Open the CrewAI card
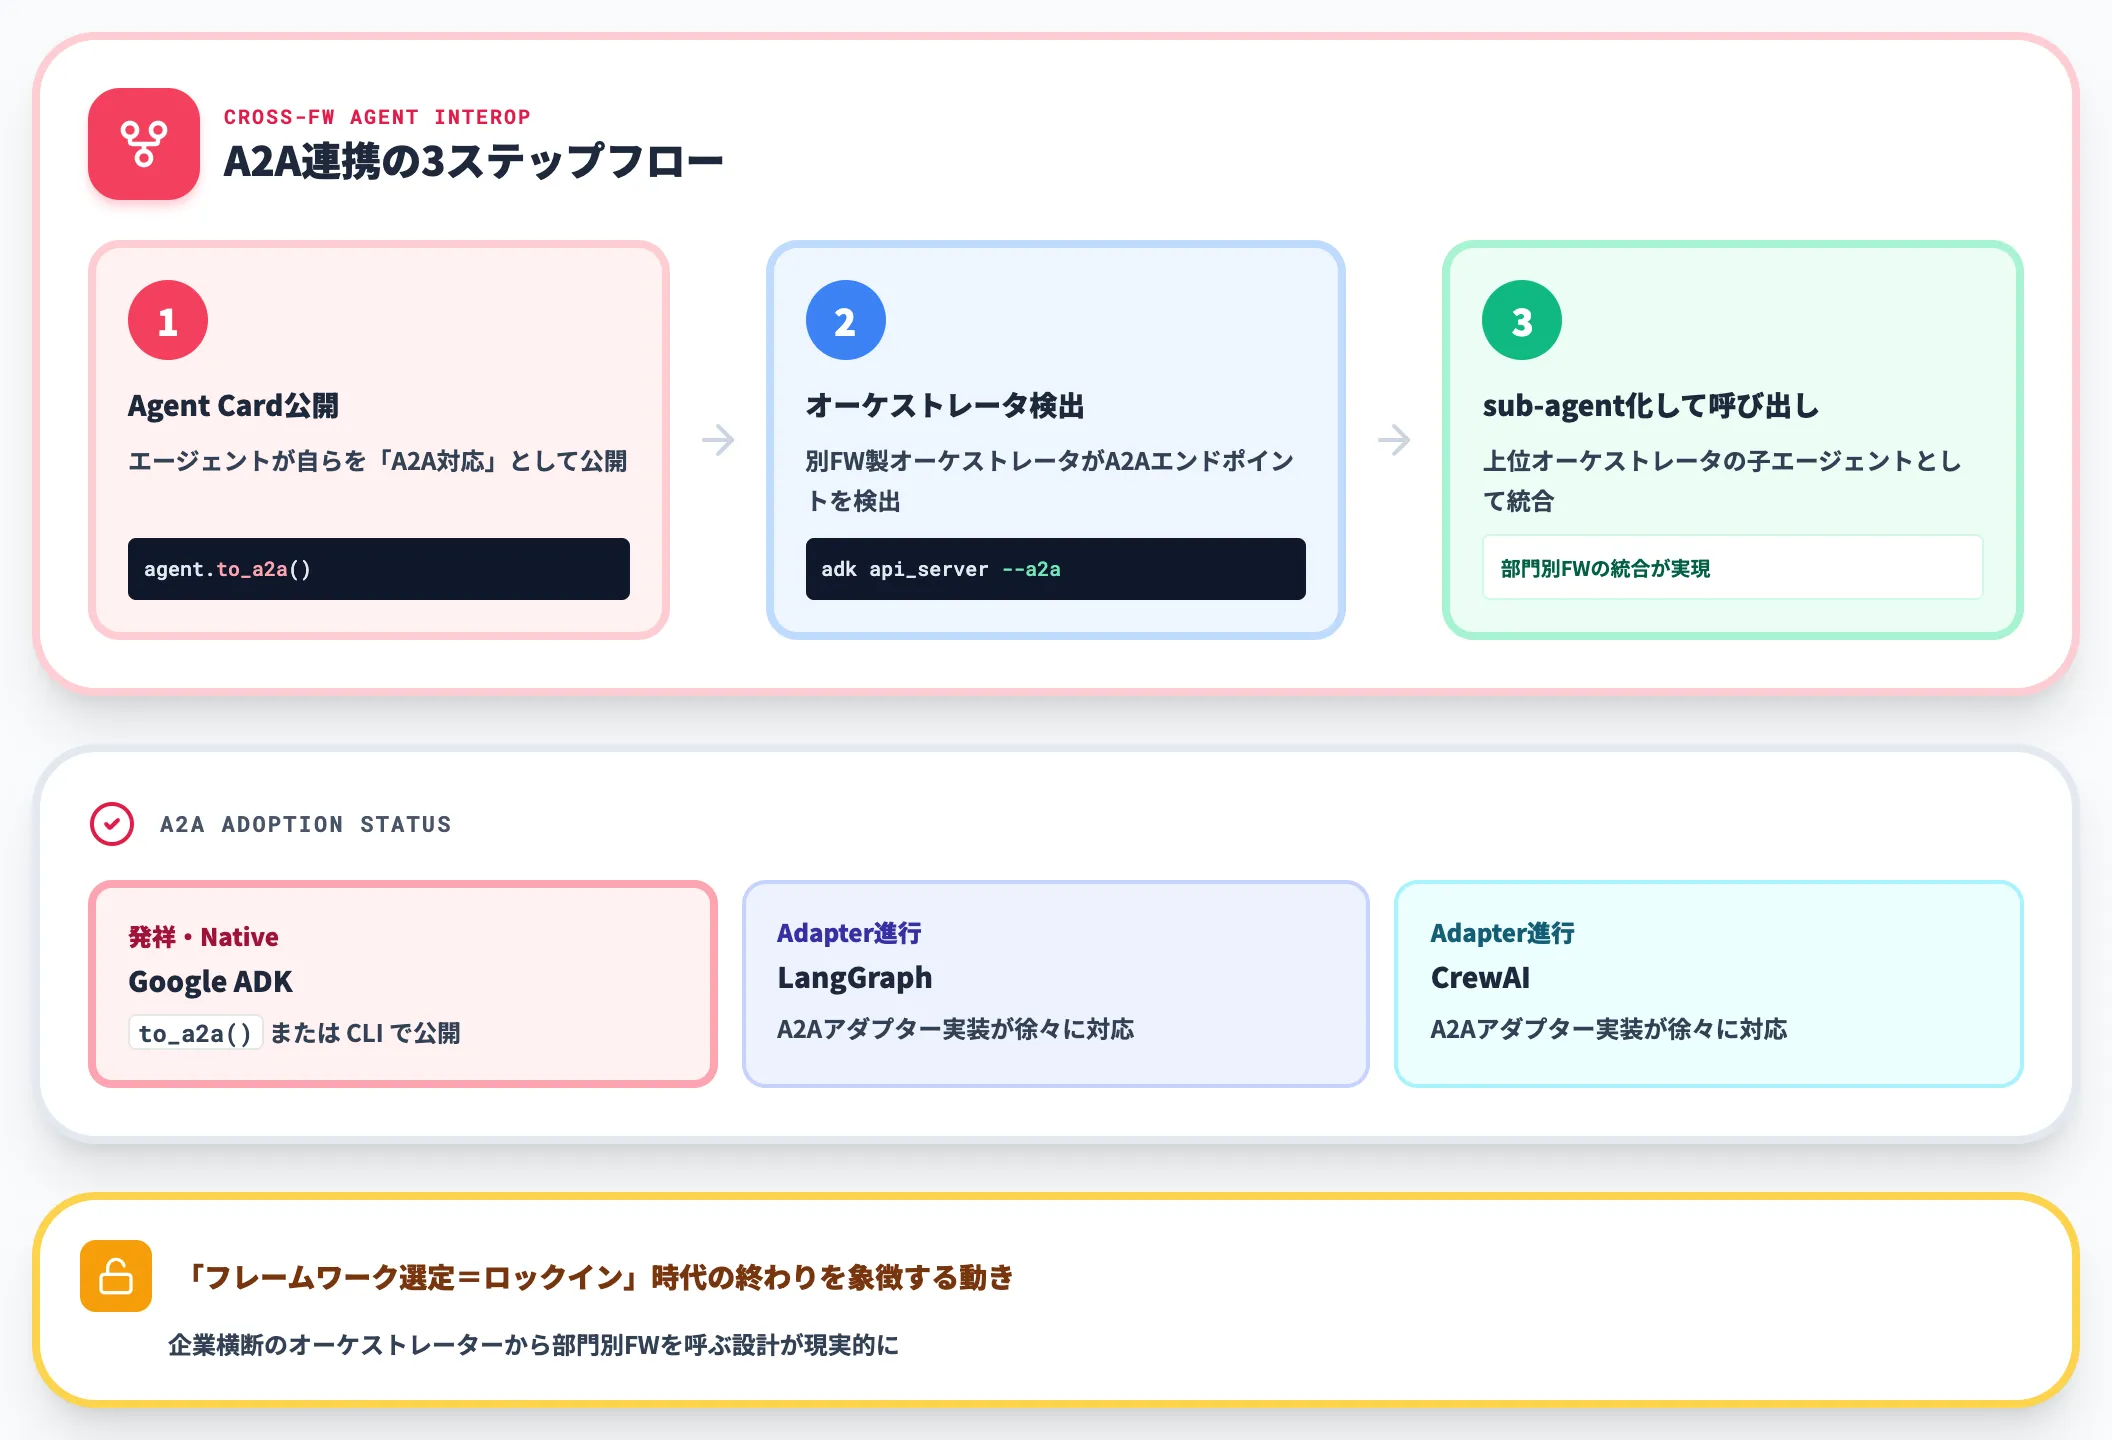The image size is (2112, 1440). coord(1709,984)
